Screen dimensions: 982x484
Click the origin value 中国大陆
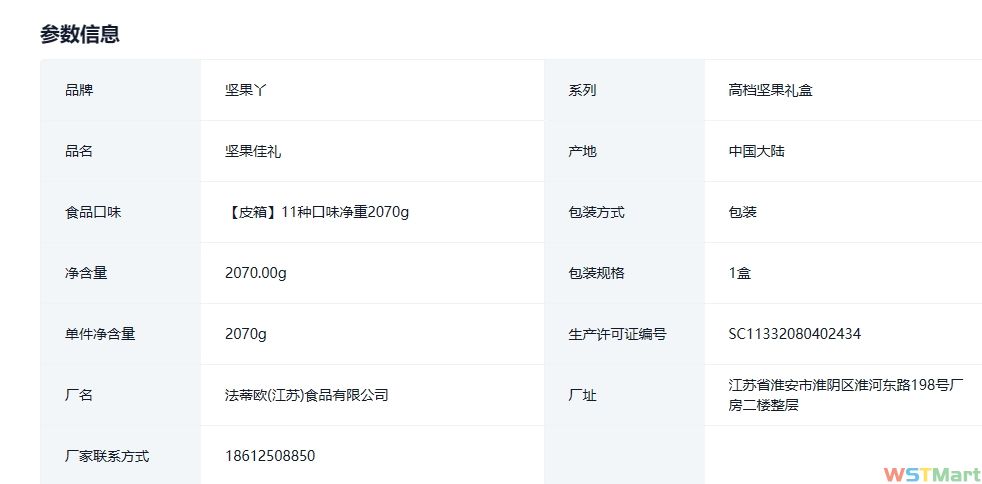[x=757, y=151]
